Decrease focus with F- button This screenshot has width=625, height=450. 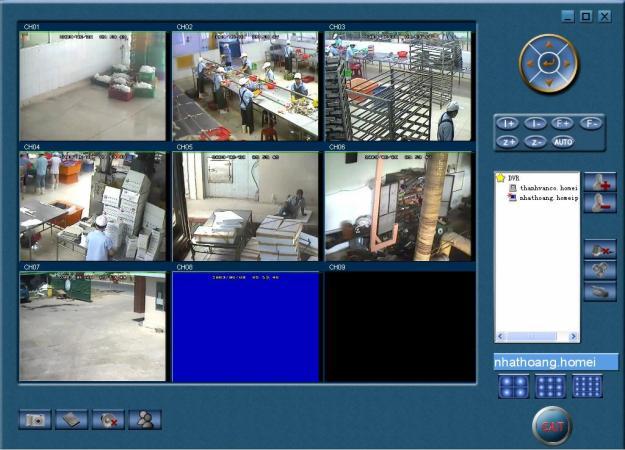click(x=591, y=124)
